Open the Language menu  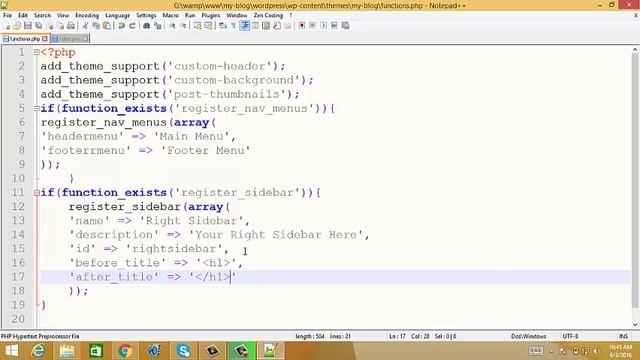pyautogui.click(x=118, y=15)
